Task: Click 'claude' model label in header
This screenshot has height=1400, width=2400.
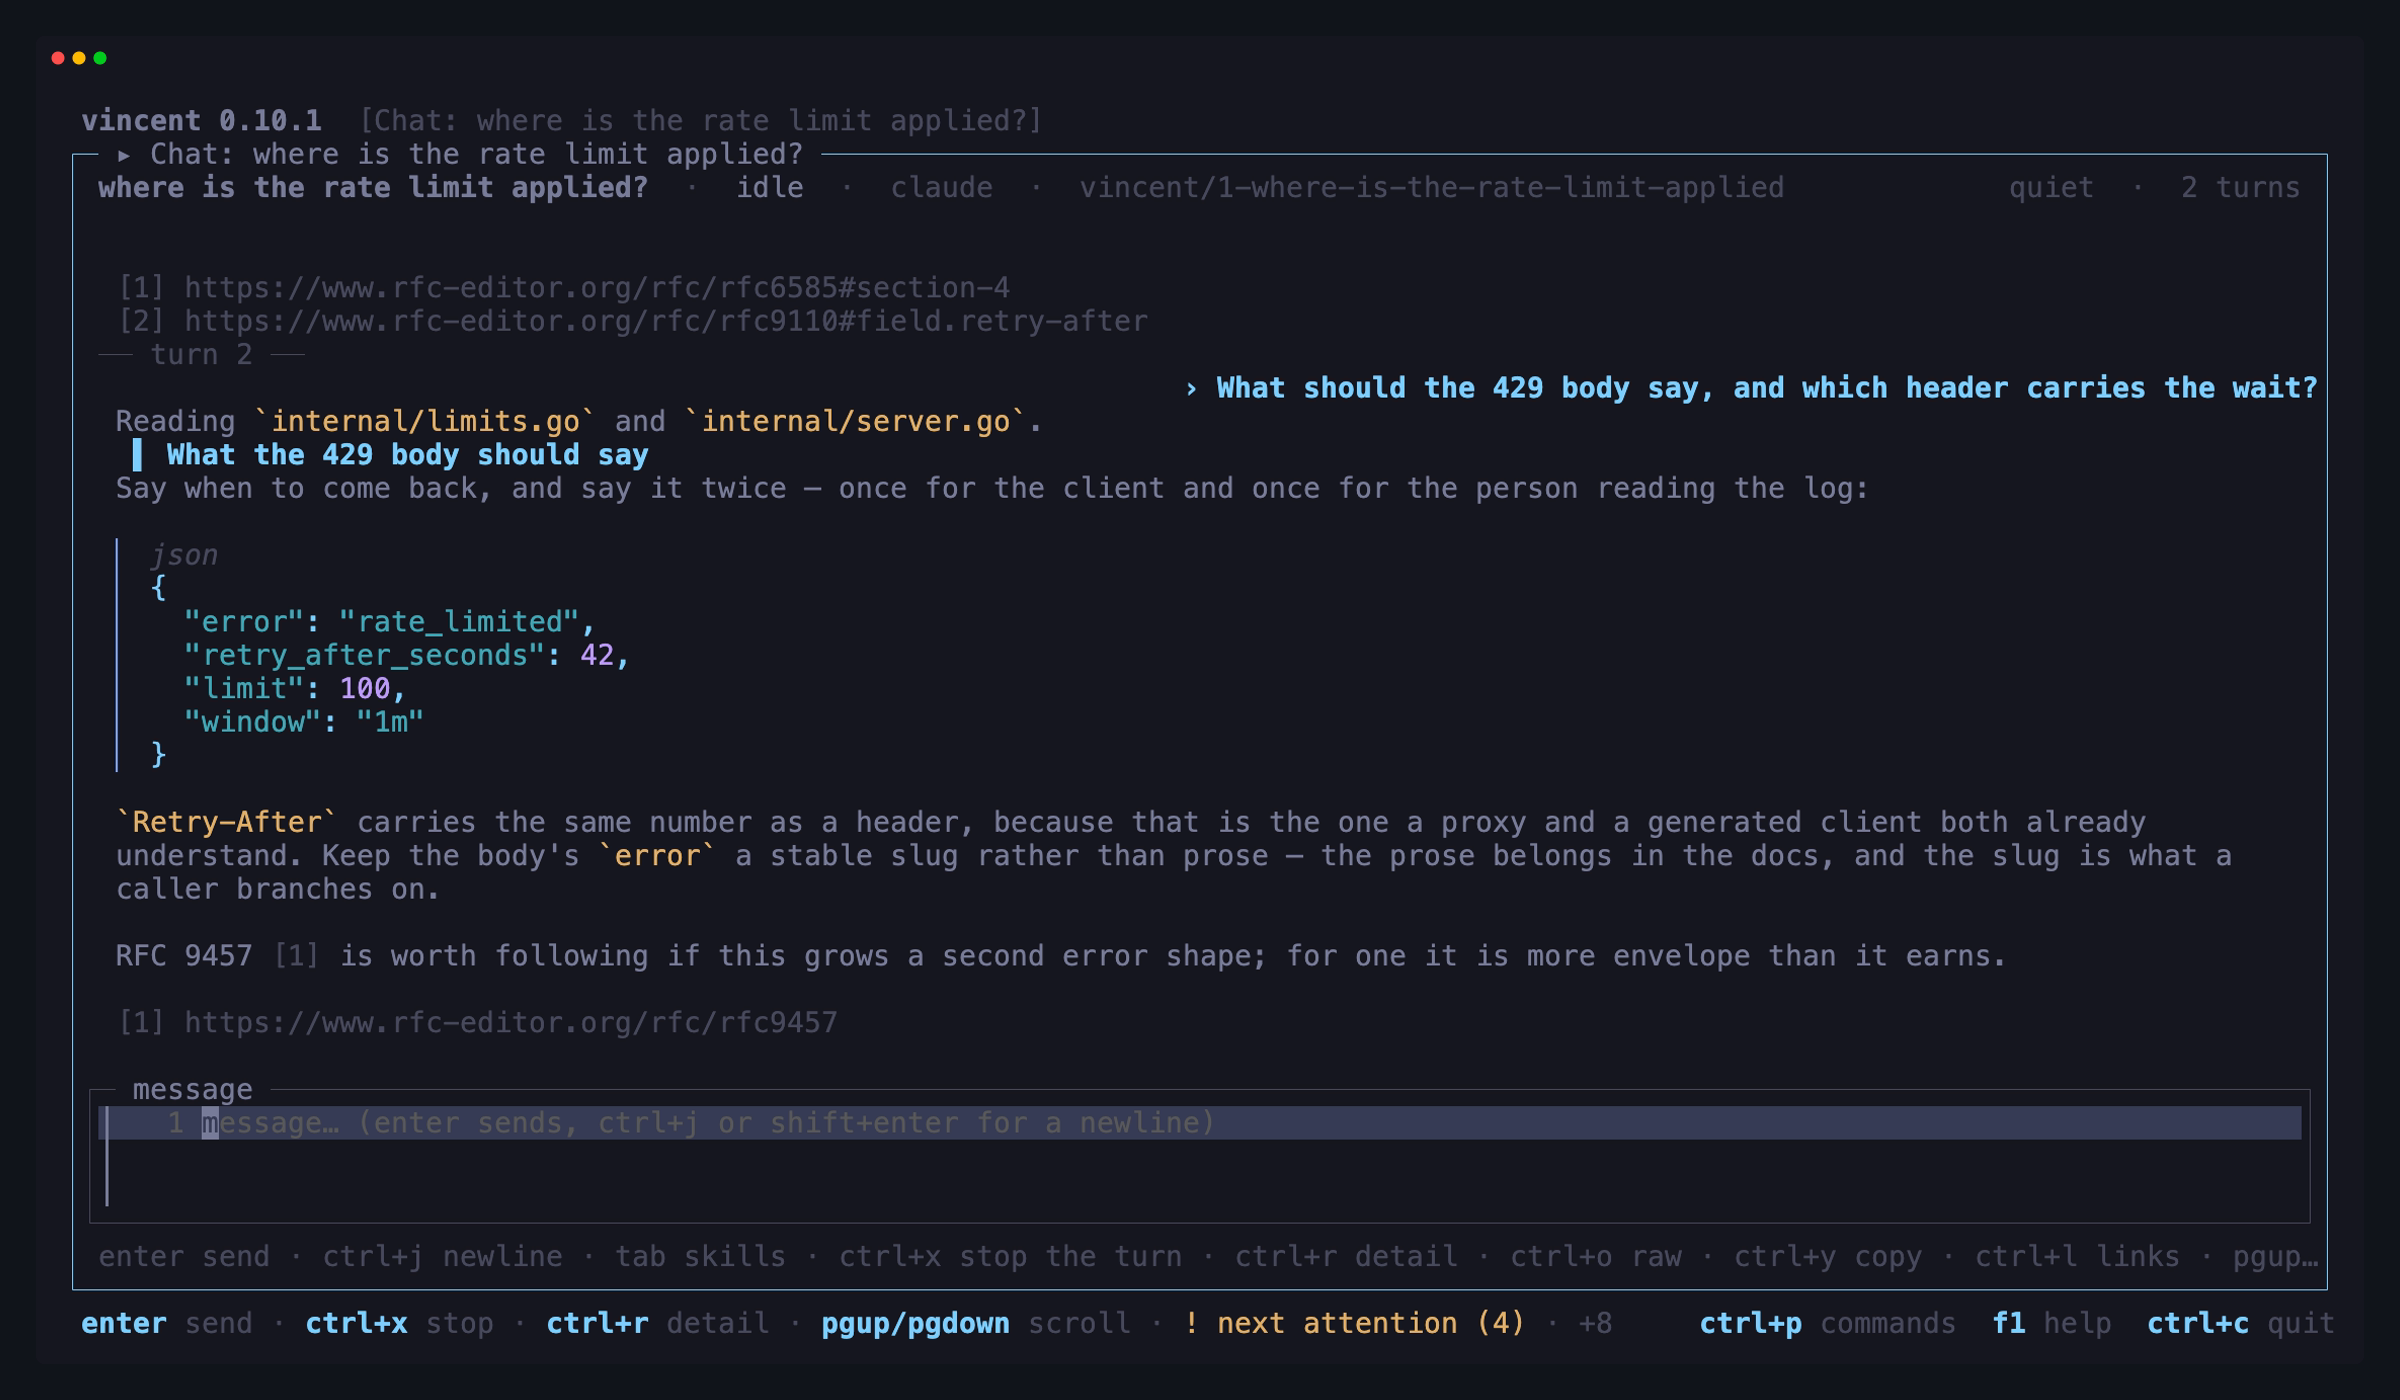Action: [942, 188]
